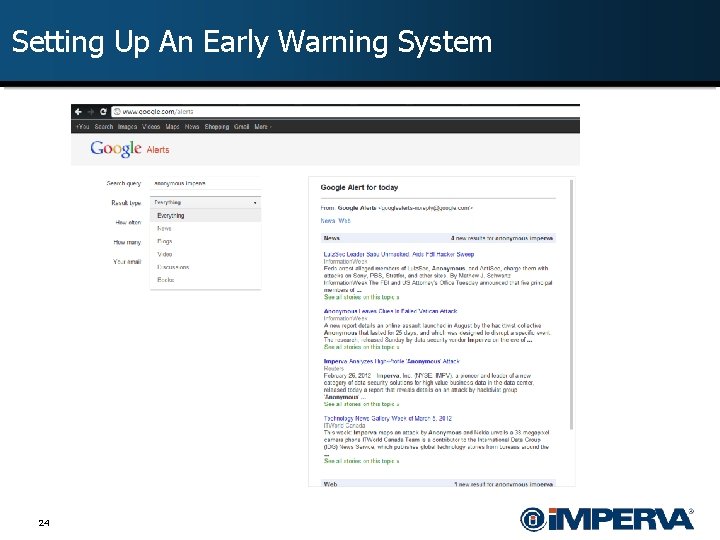This screenshot has height=540, width=720.
Task: Choose Blogs in result type list
Action: coord(206,241)
